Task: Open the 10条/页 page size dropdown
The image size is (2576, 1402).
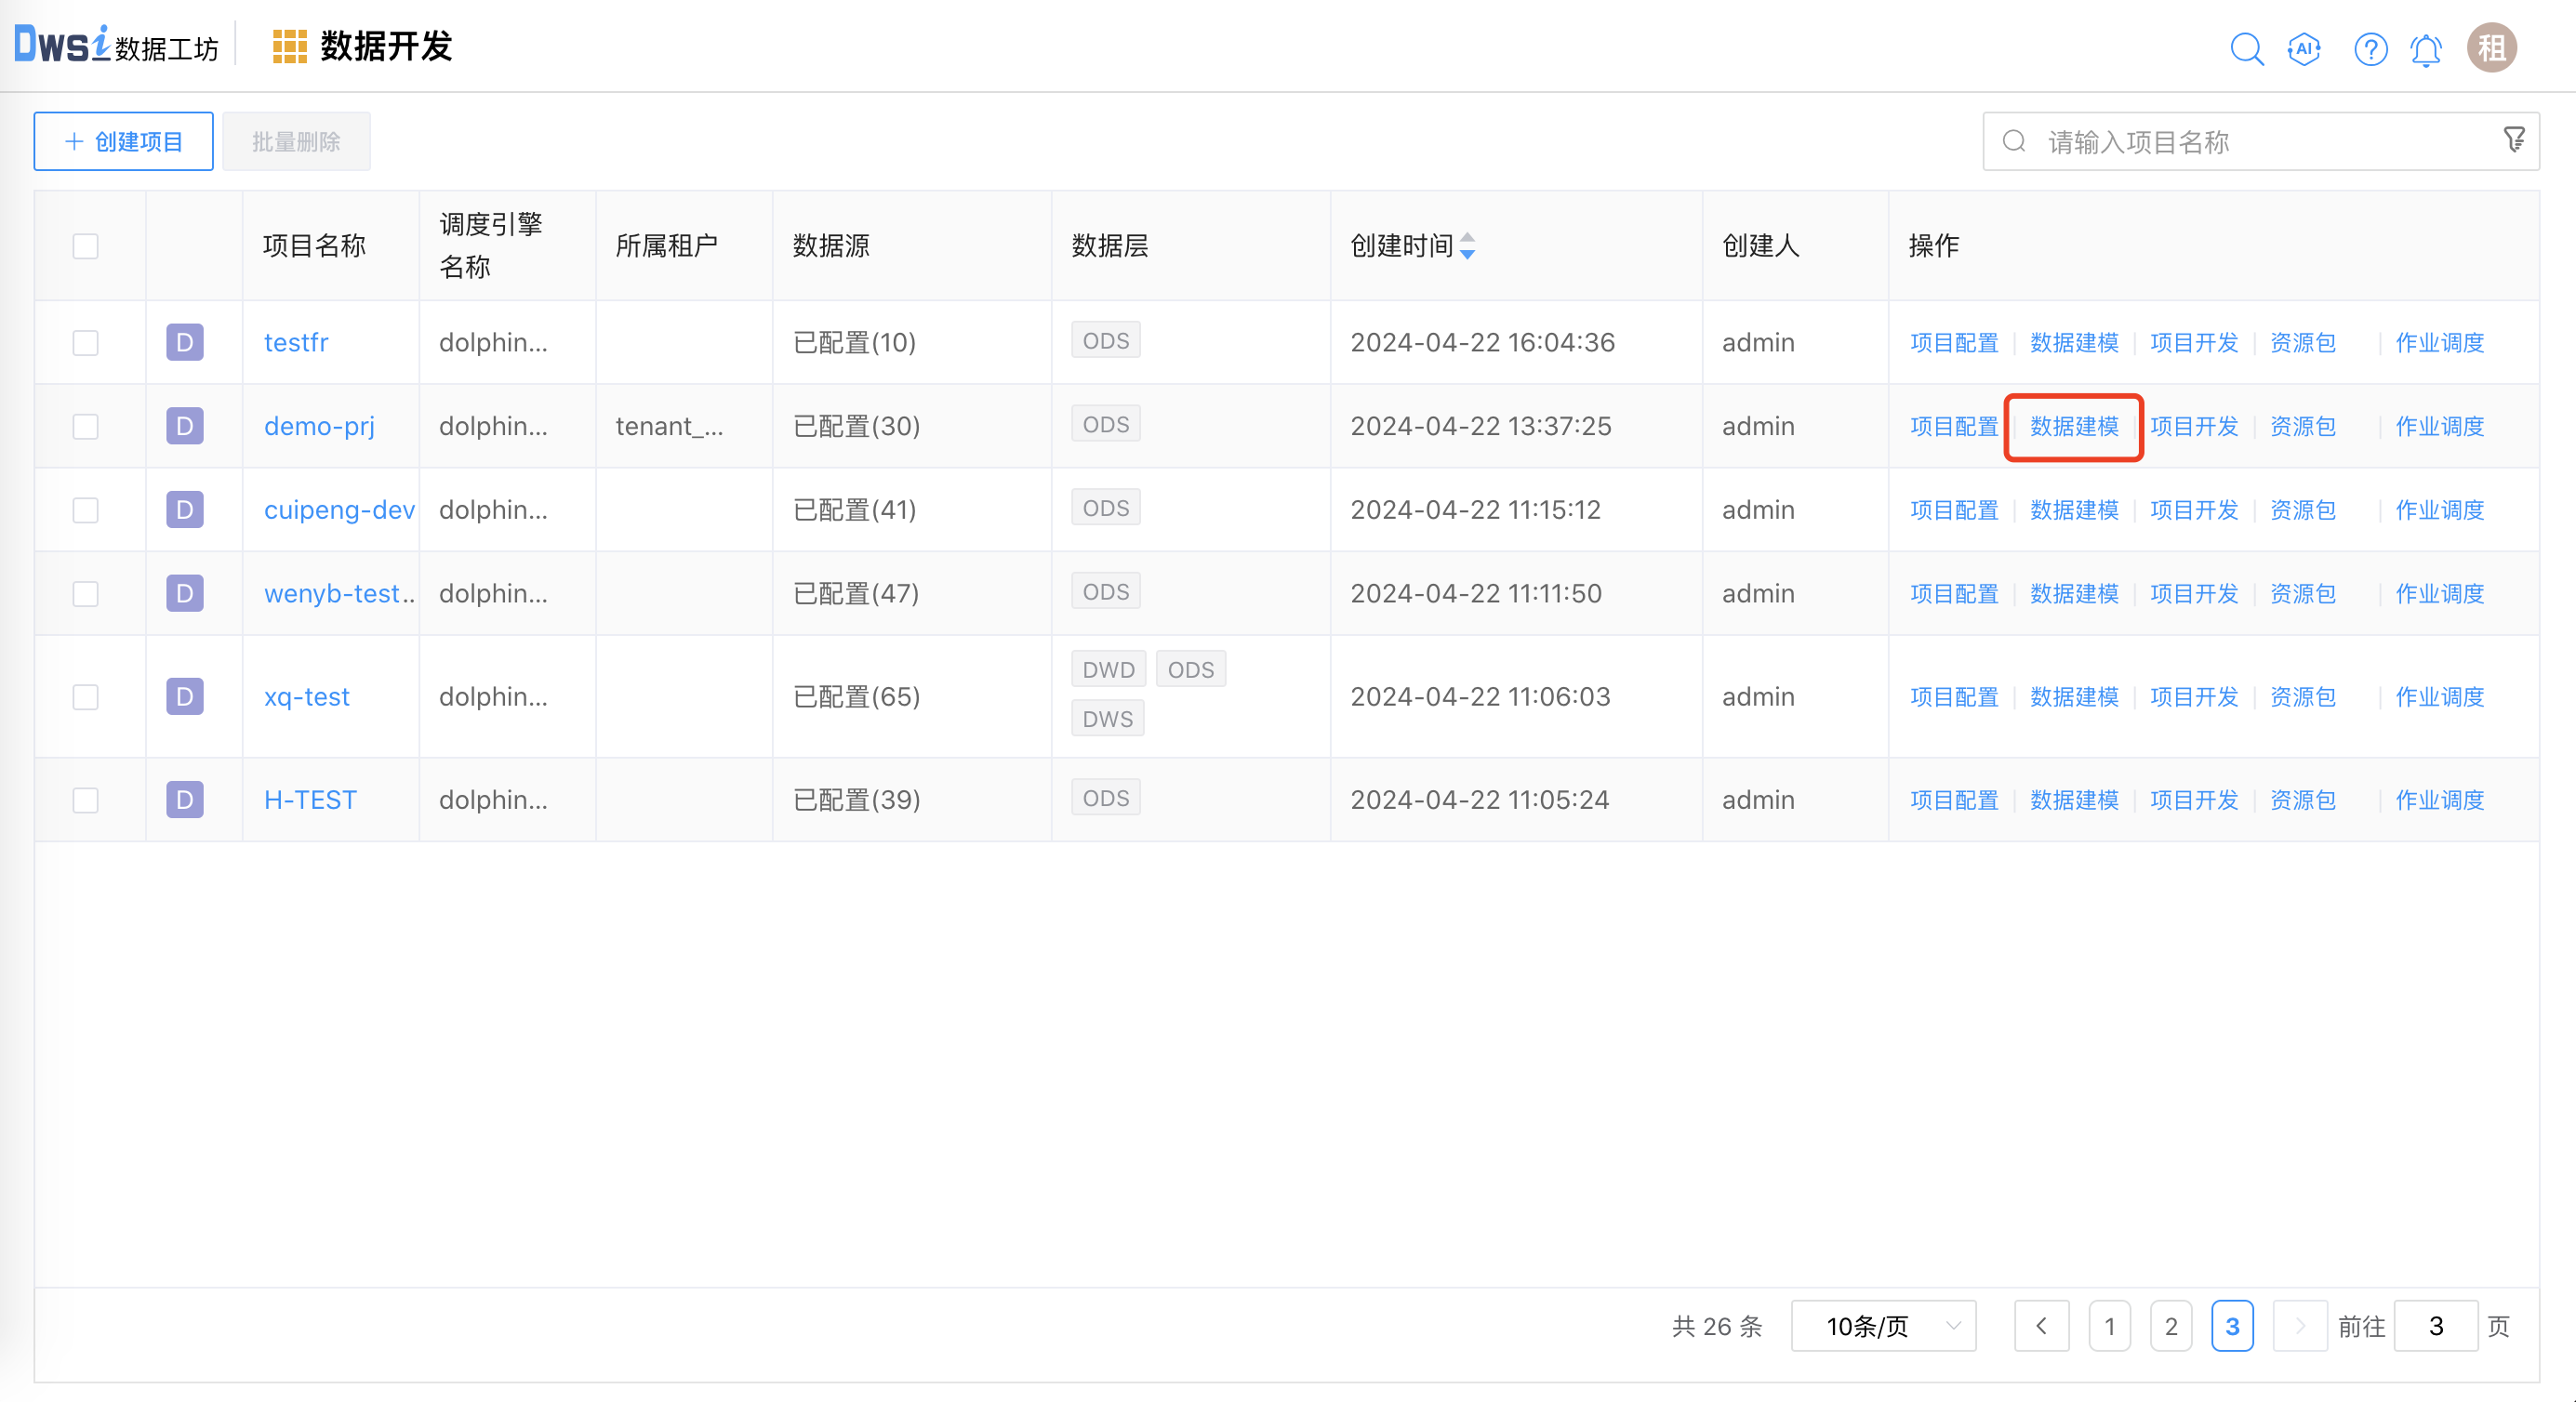Action: (x=1883, y=1326)
